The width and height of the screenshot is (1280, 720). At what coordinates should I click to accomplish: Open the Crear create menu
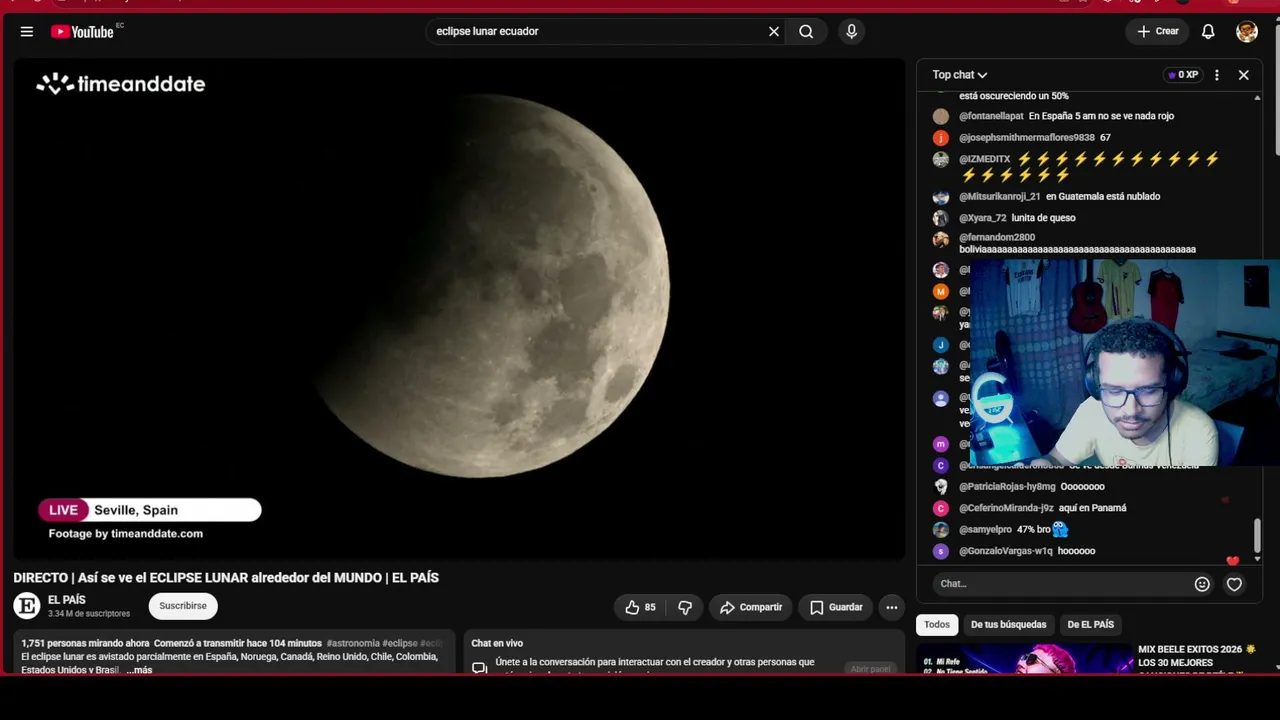tap(1158, 32)
